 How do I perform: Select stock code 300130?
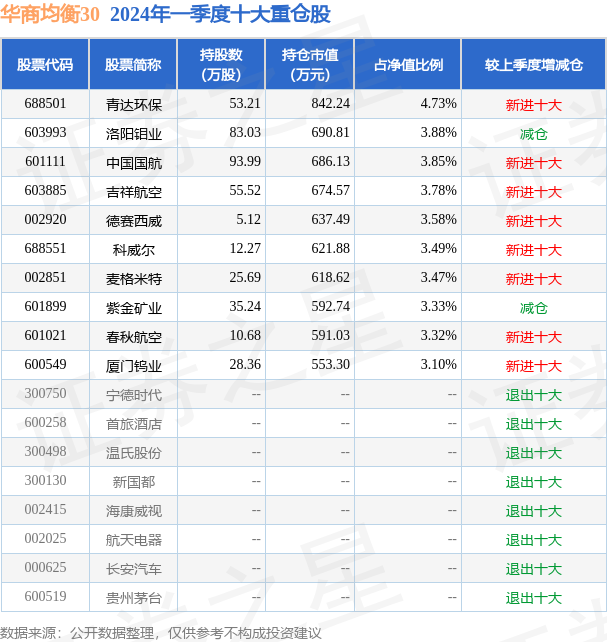point(45,482)
